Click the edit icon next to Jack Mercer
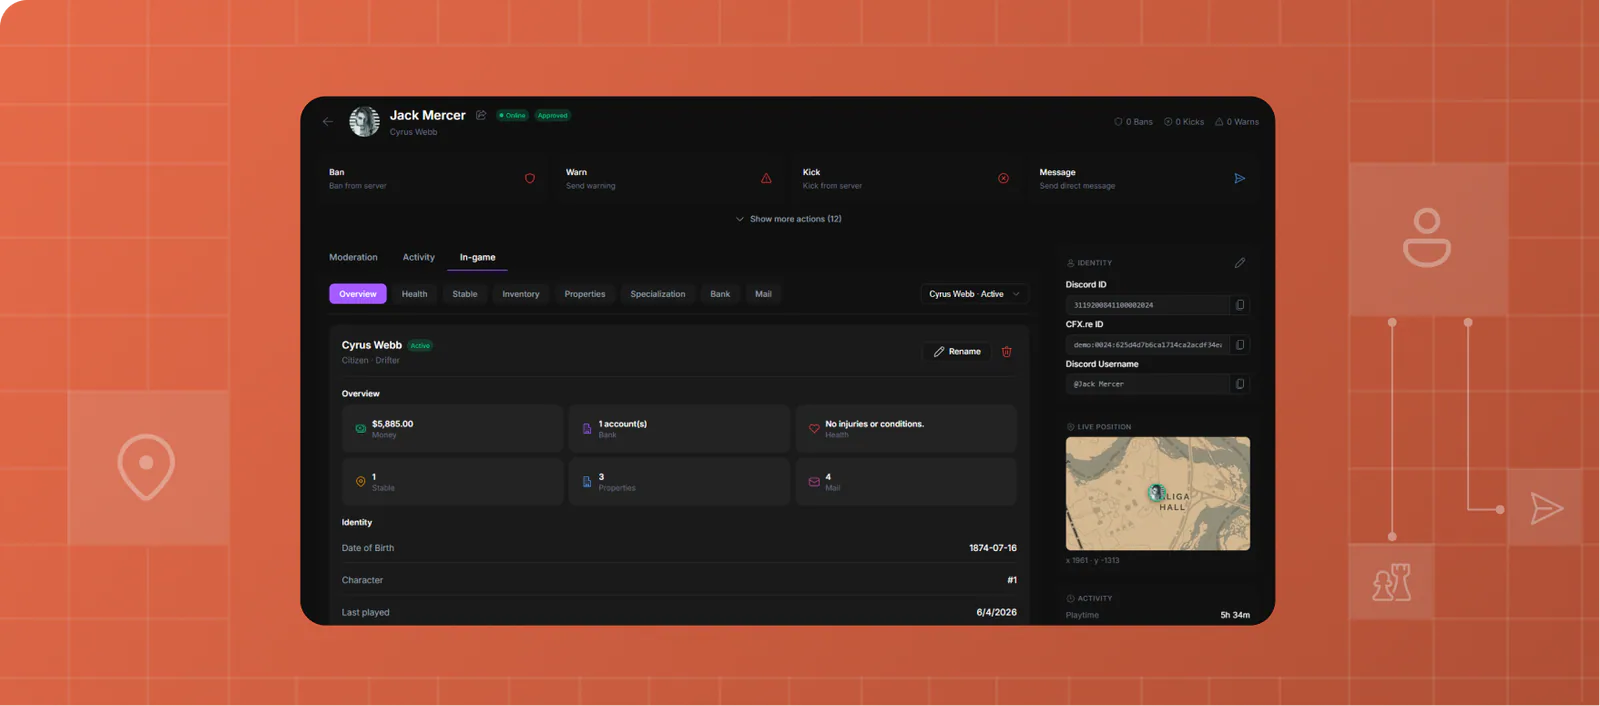The image size is (1600, 706). coord(481,115)
